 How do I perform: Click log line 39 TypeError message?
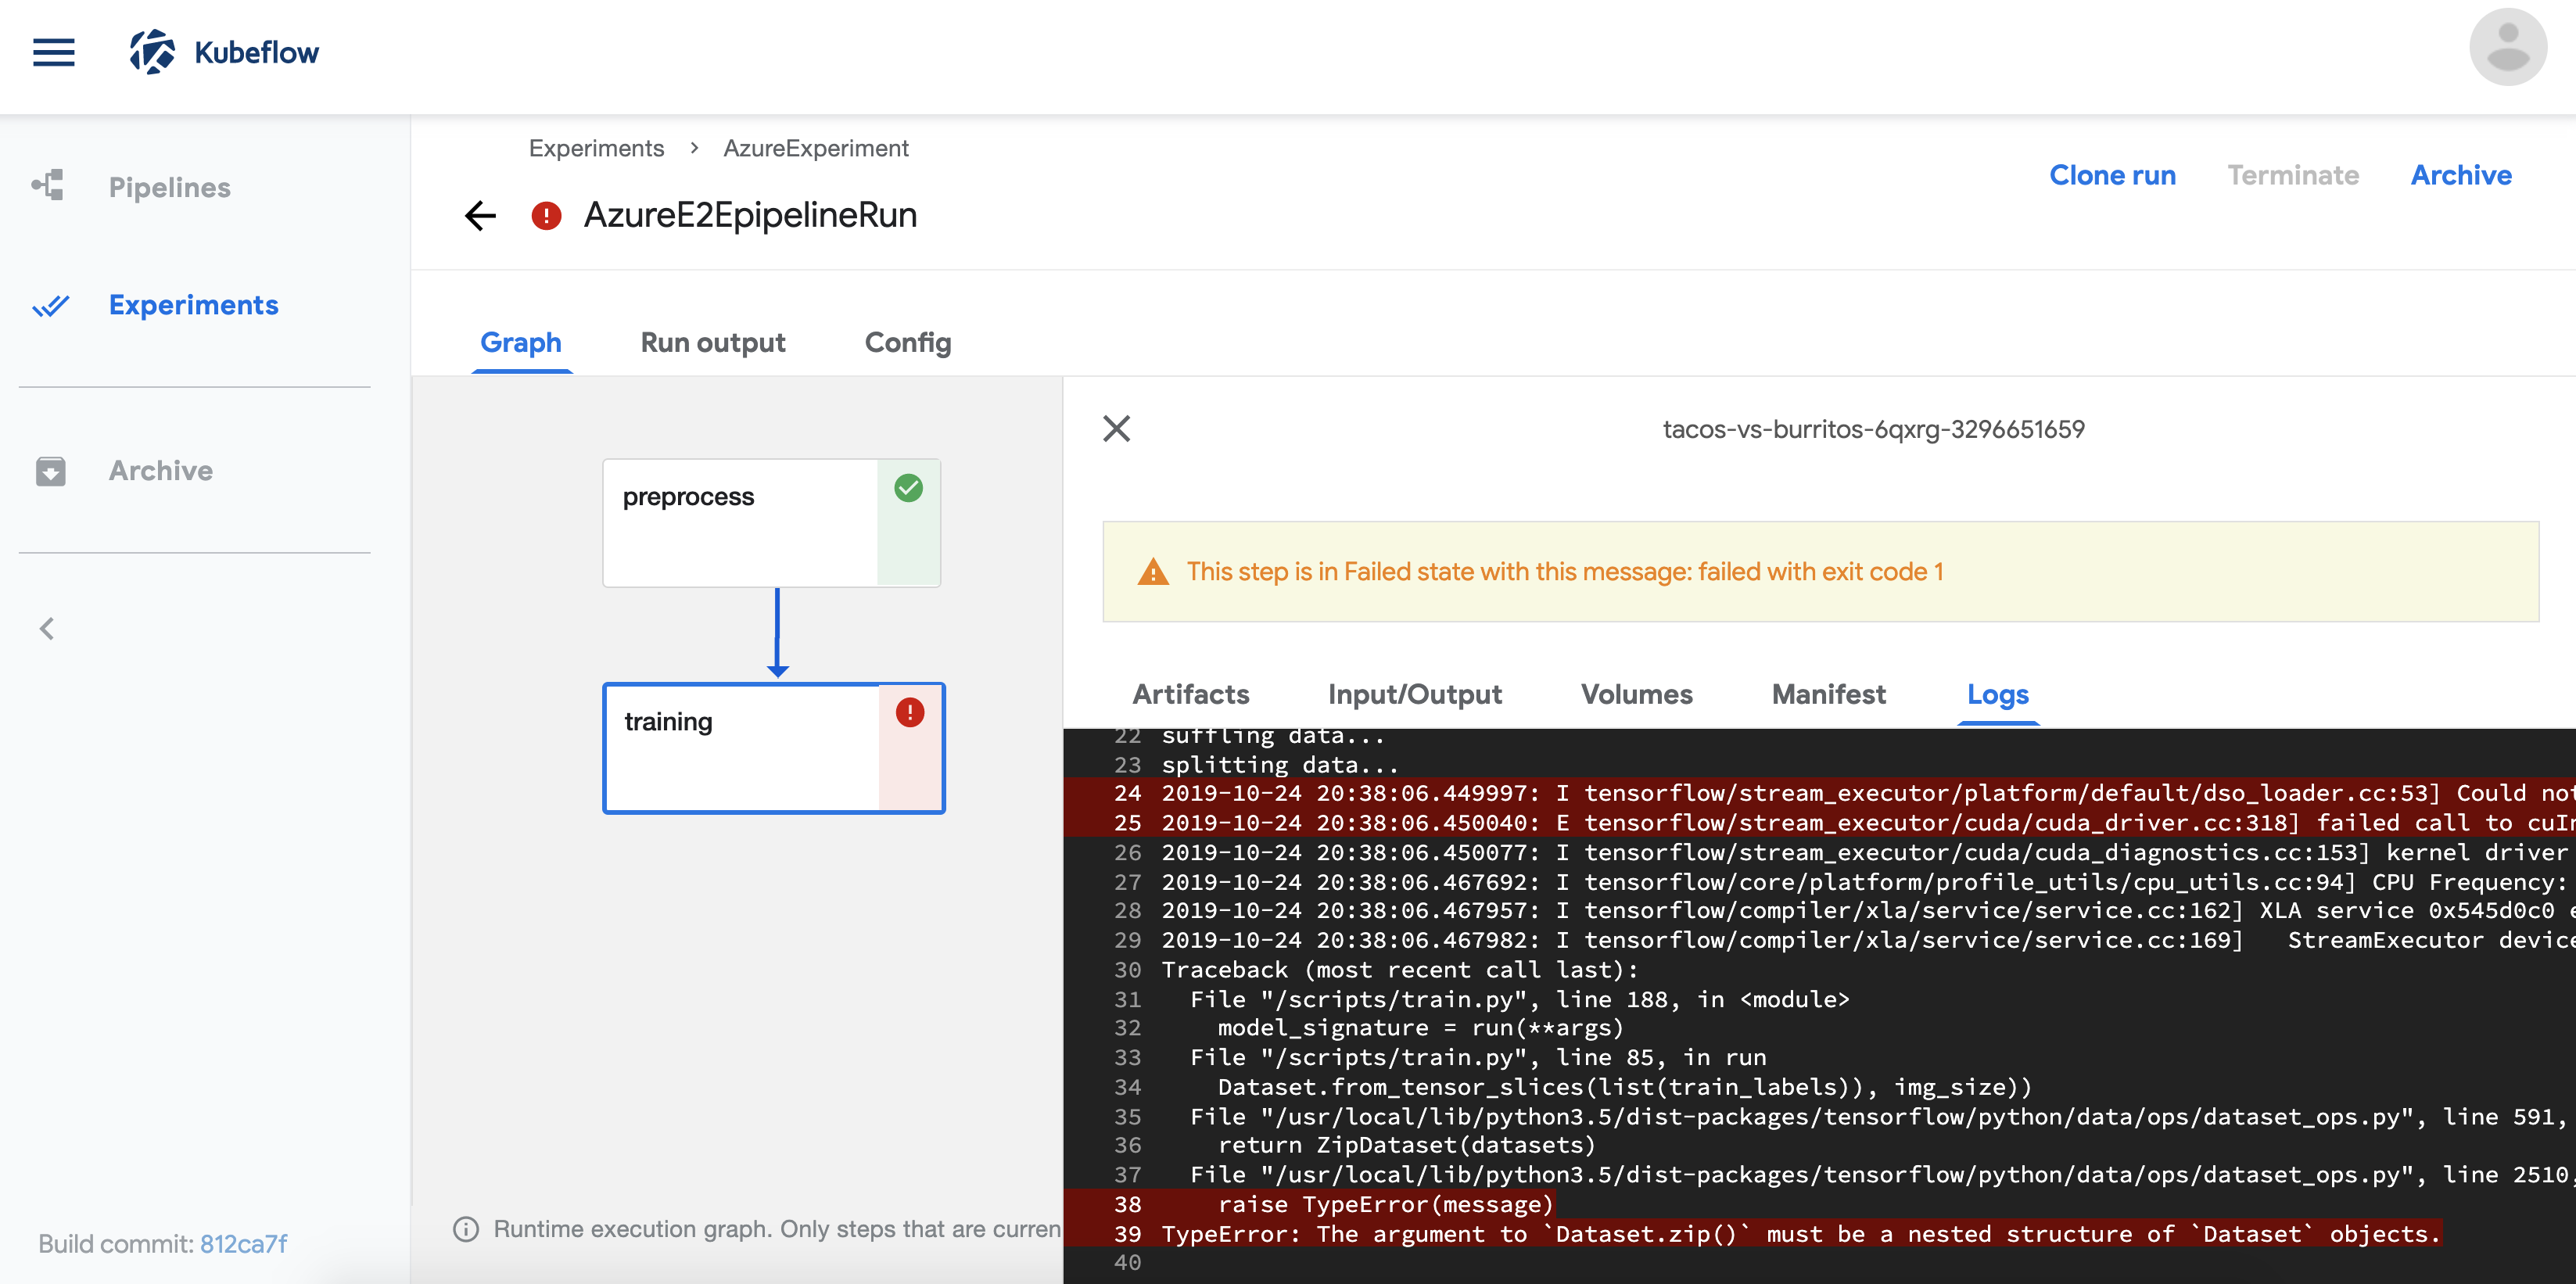pos(1800,1233)
